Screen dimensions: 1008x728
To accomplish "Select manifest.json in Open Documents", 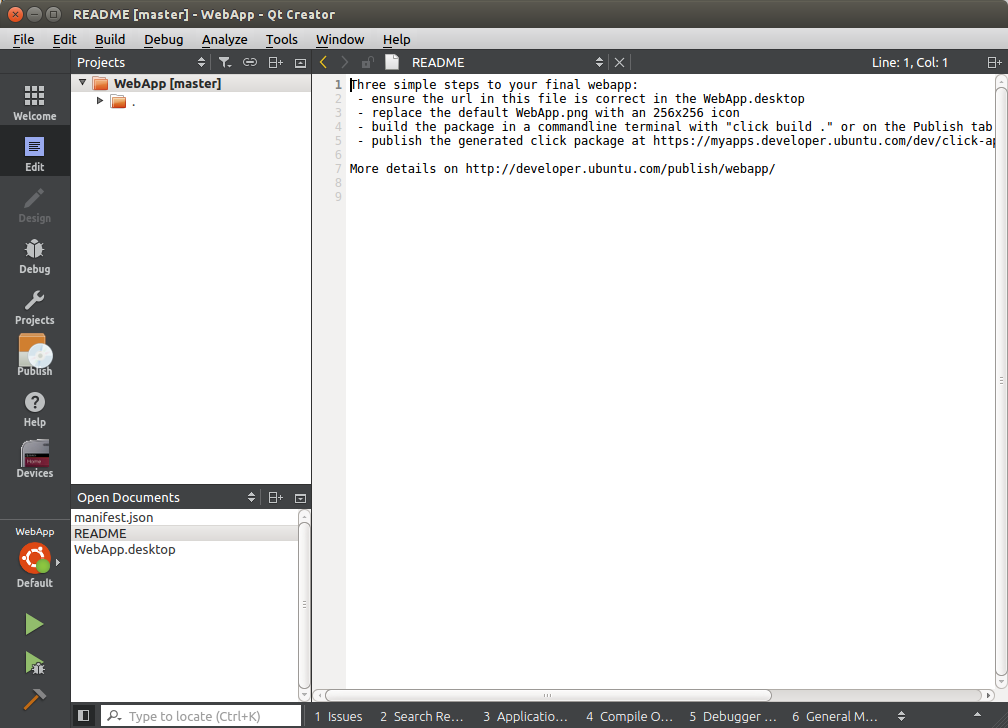I will pos(184,517).
